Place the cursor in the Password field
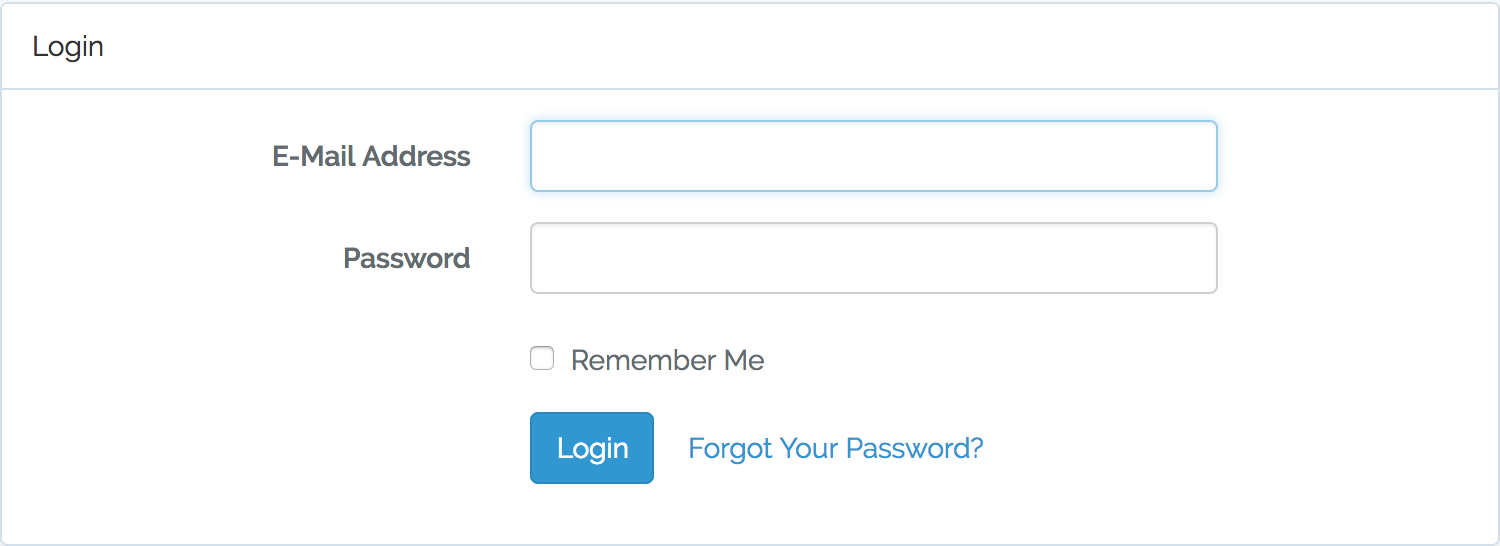The width and height of the screenshot is (1500, 546). click(873, 258)
